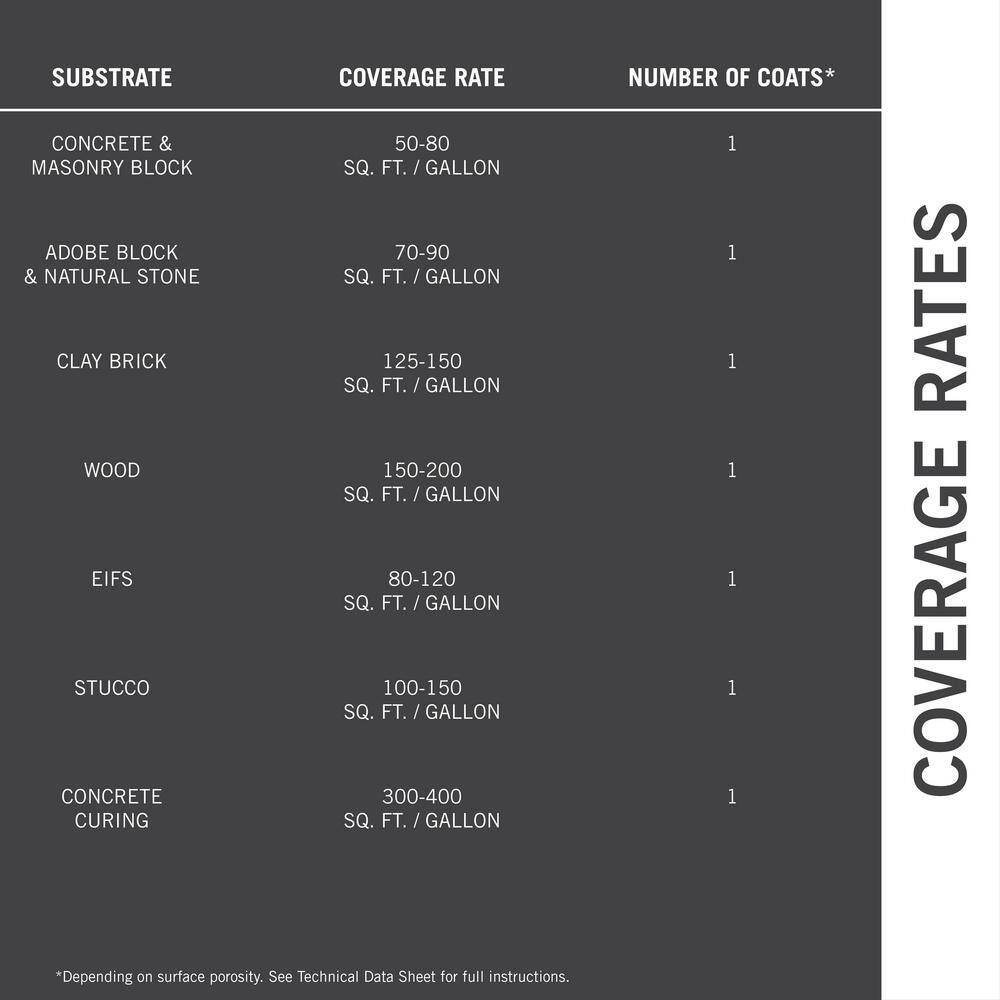The width and height of the screenshot is (1000, 1000).
Task: Click the 70-90 sq. ft. coverage value
Action: [x=422, y=265]
